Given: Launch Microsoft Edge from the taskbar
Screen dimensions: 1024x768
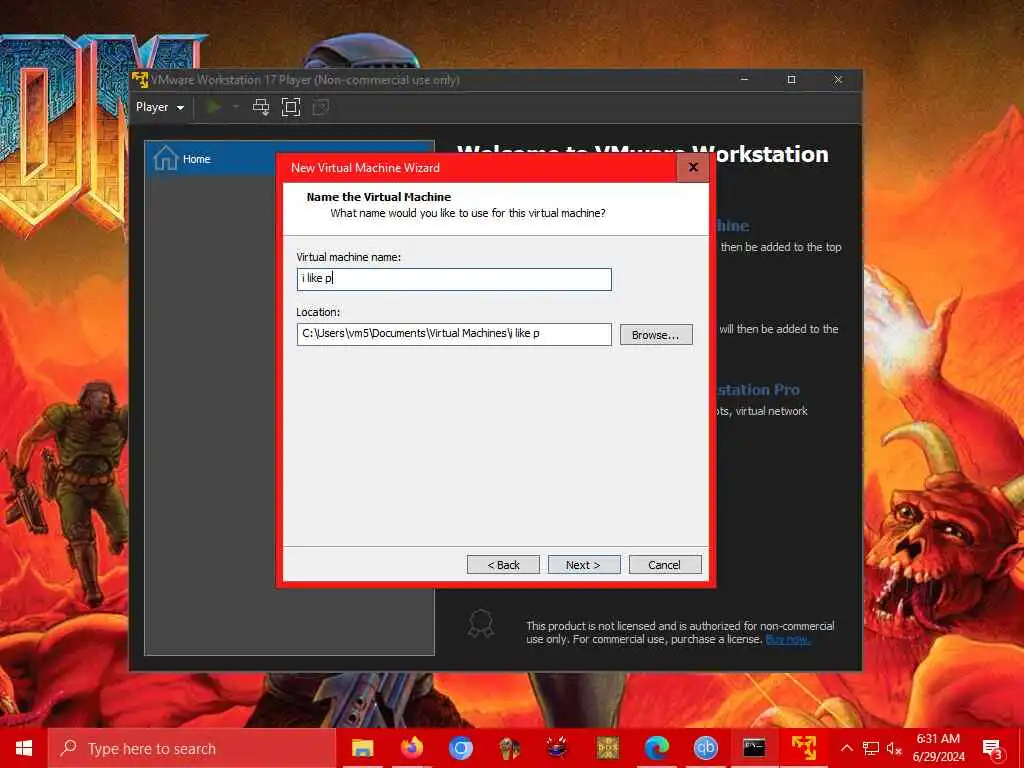Looking at the screenshot, I should pyautogui.click(x=656, y=748).
